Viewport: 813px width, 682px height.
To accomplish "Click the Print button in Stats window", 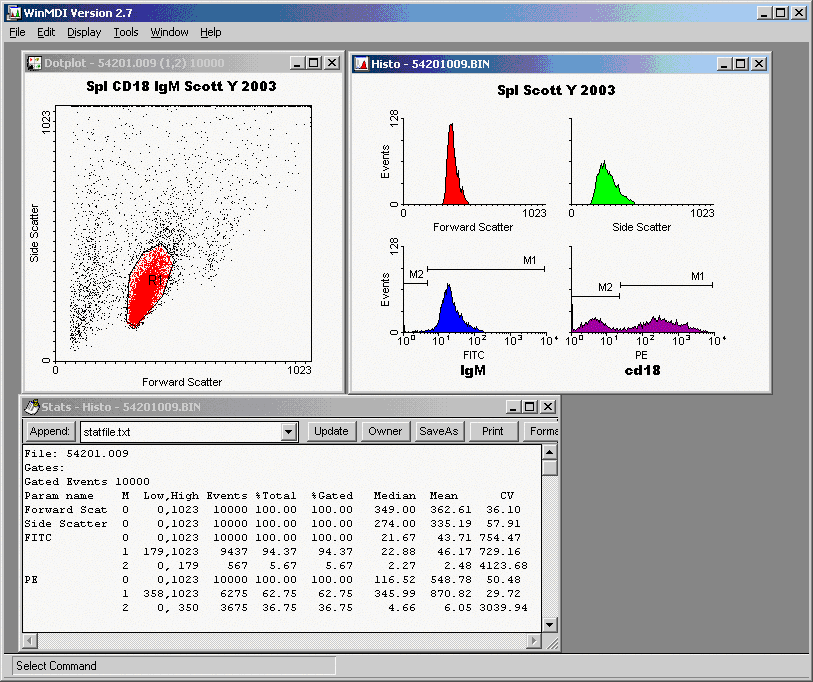I will 493,431.
